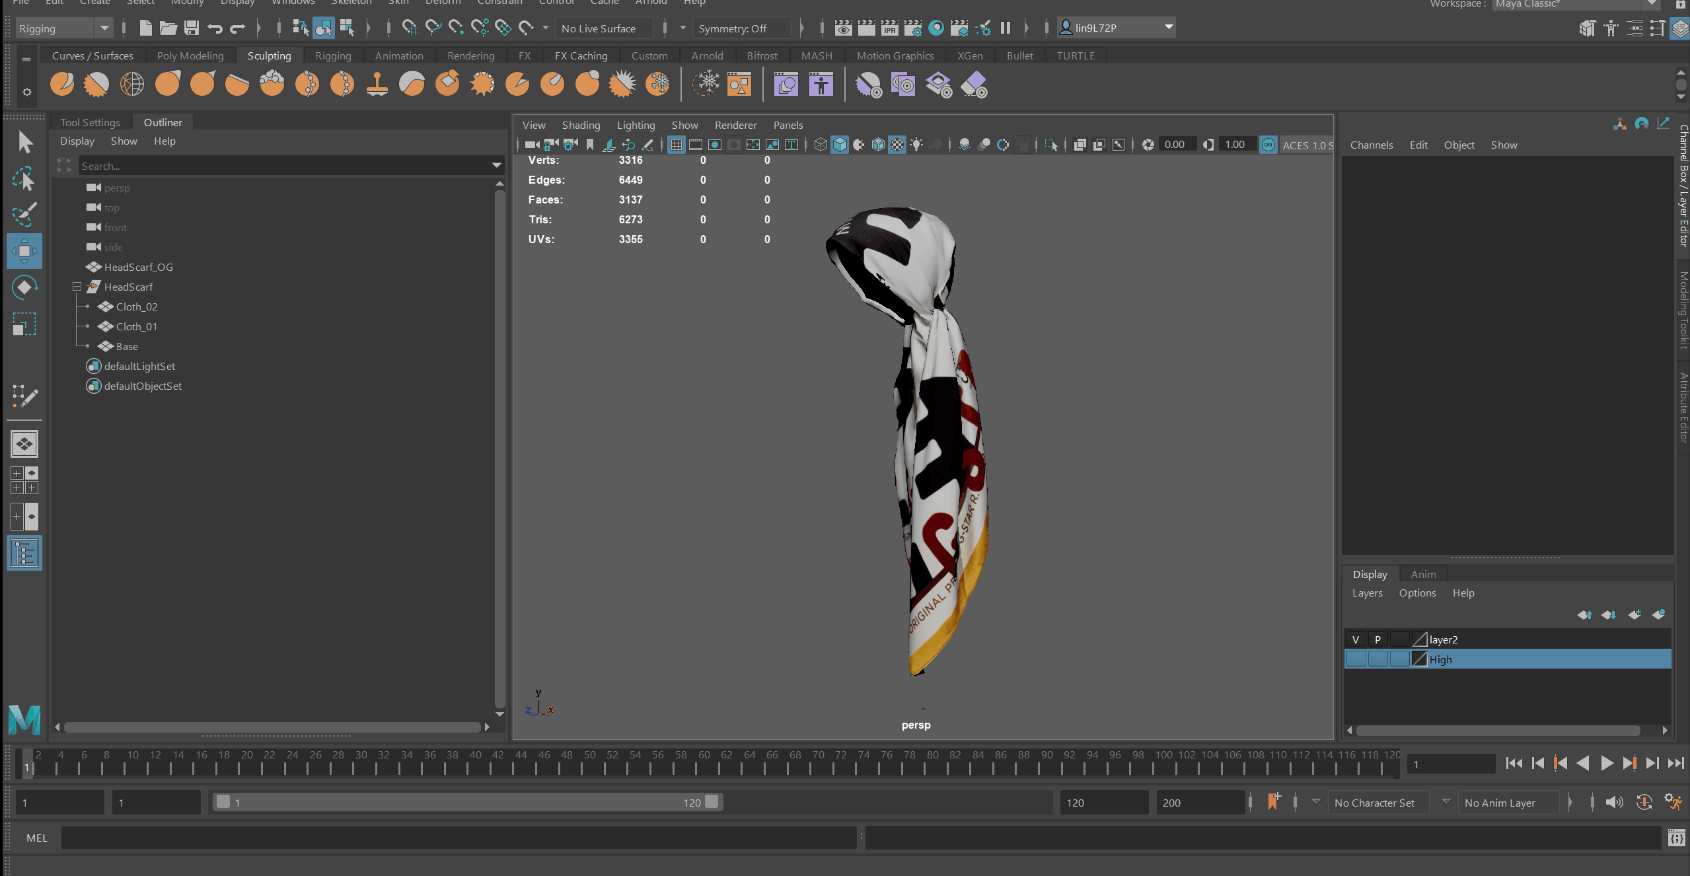Toggle Smooth Shade All cube icon

tap(840, 145)
